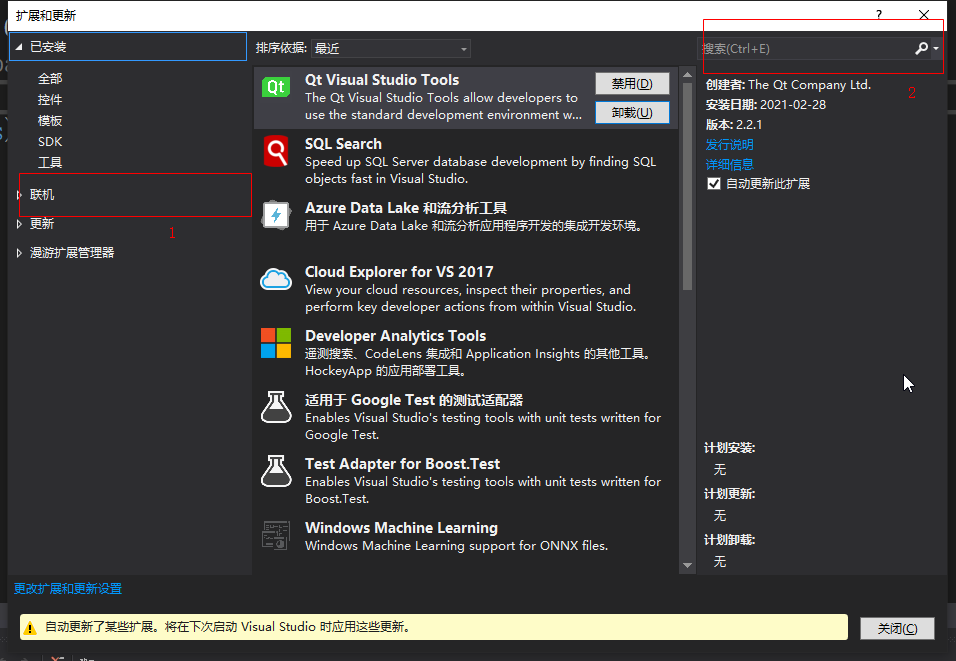Select 全部 under installed

point(50,79)
